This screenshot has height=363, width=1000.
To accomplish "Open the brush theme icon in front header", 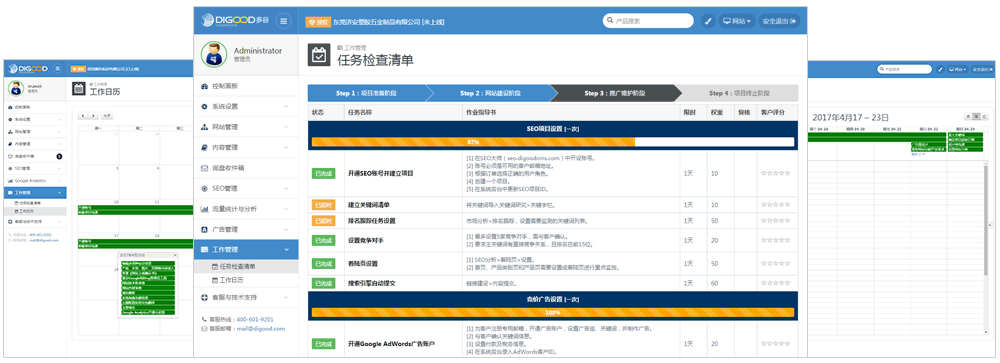I will pos(709,21).
